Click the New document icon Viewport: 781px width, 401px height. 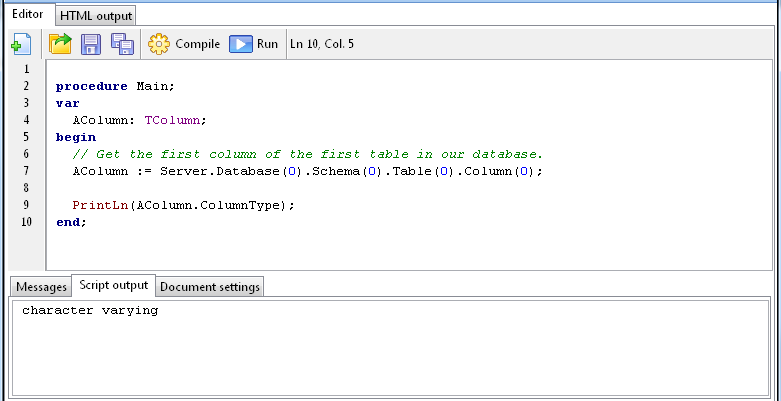21,44
